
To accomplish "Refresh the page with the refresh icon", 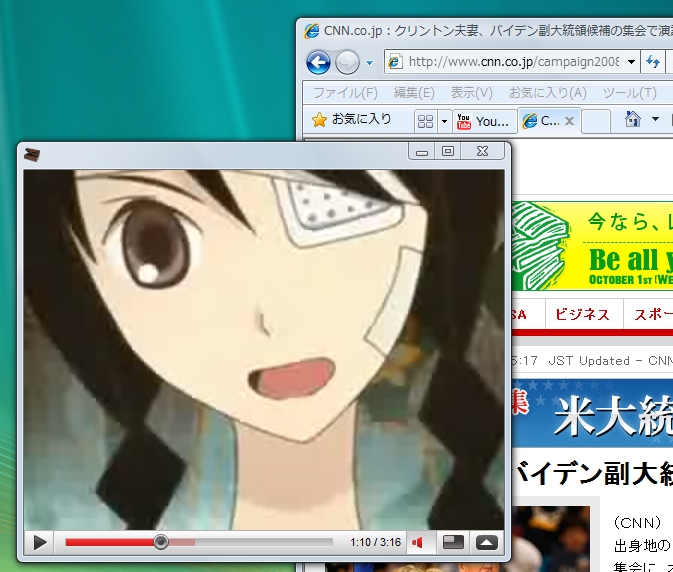I will [x=653, y=62].
